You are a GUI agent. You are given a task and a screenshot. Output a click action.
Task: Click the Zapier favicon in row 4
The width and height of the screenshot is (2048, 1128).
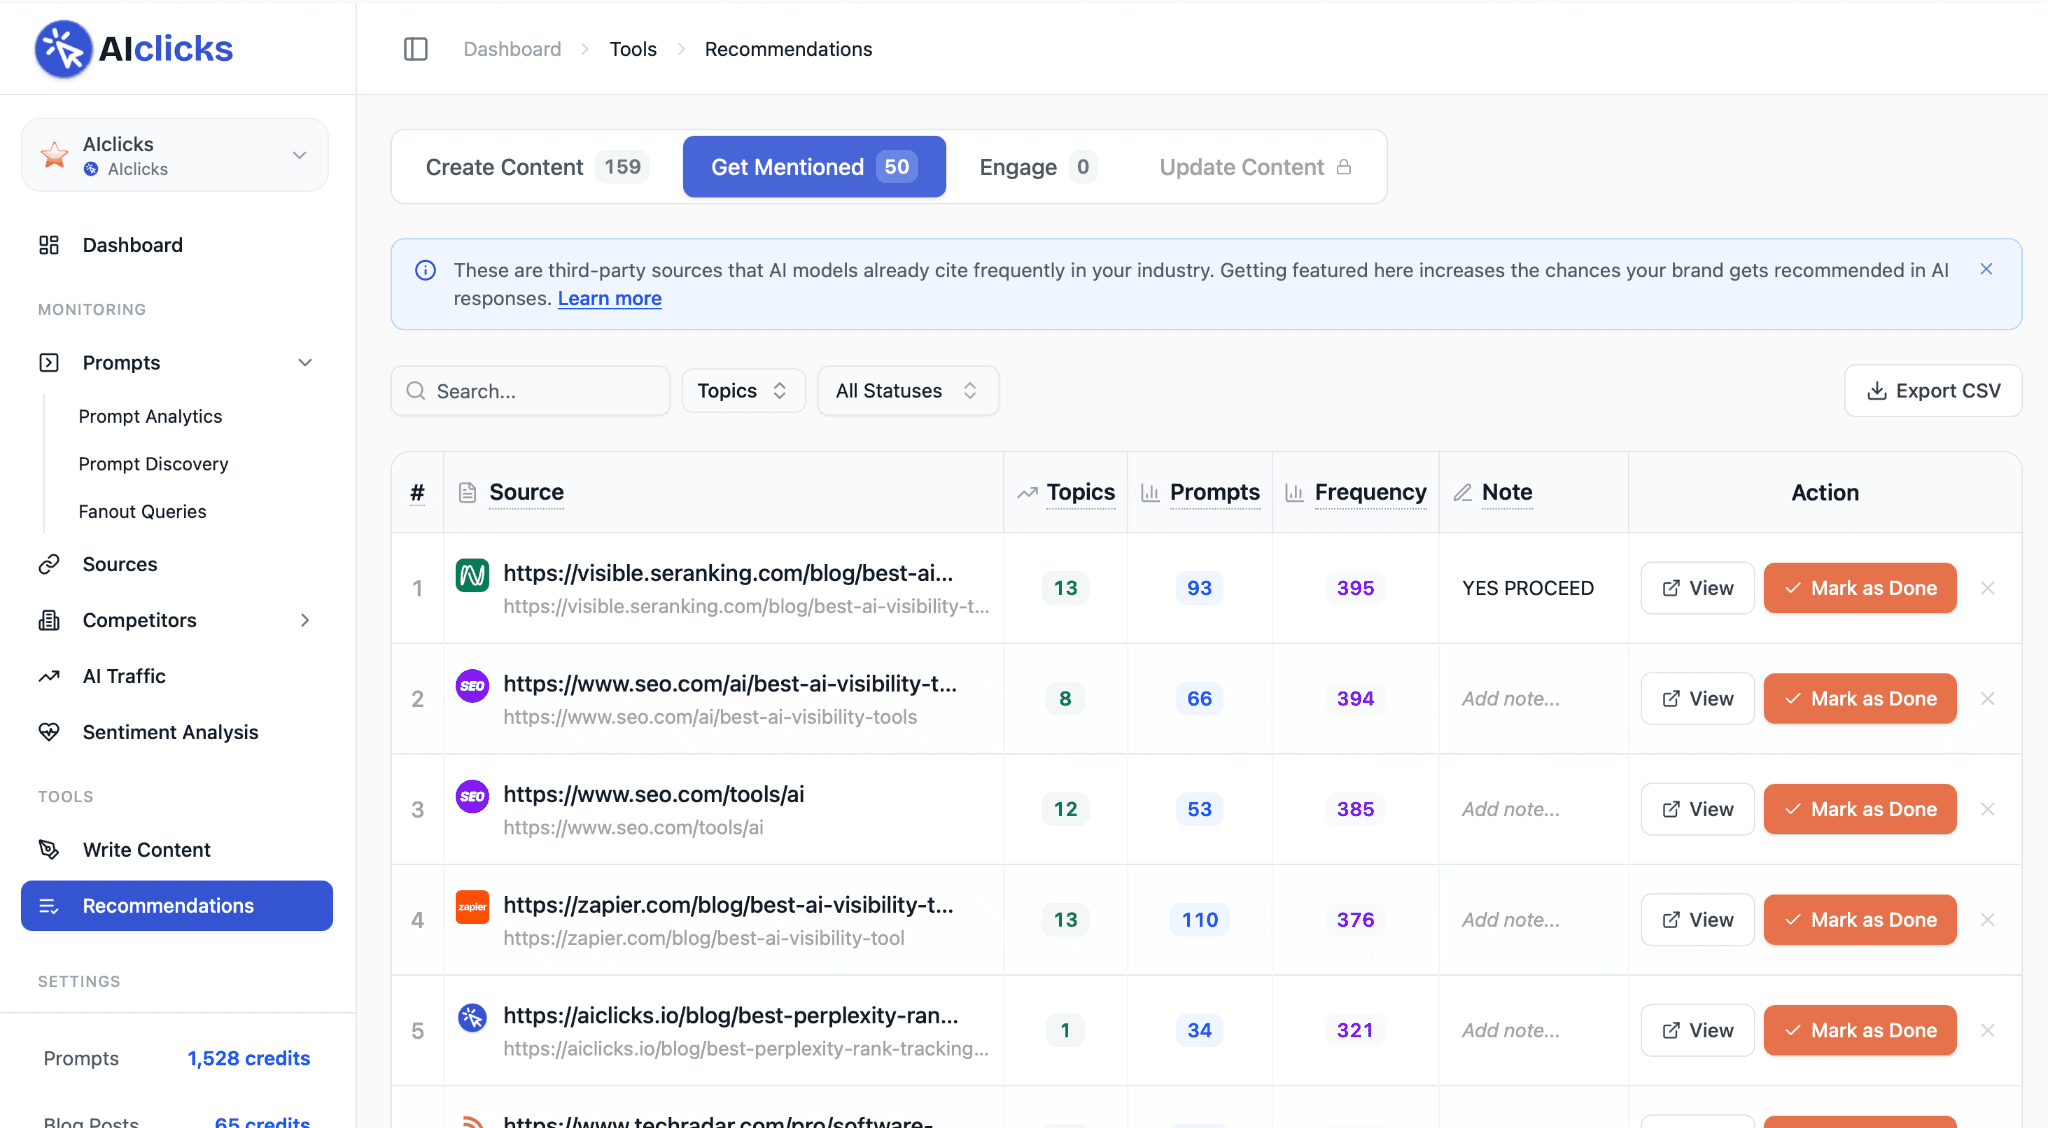472,907
